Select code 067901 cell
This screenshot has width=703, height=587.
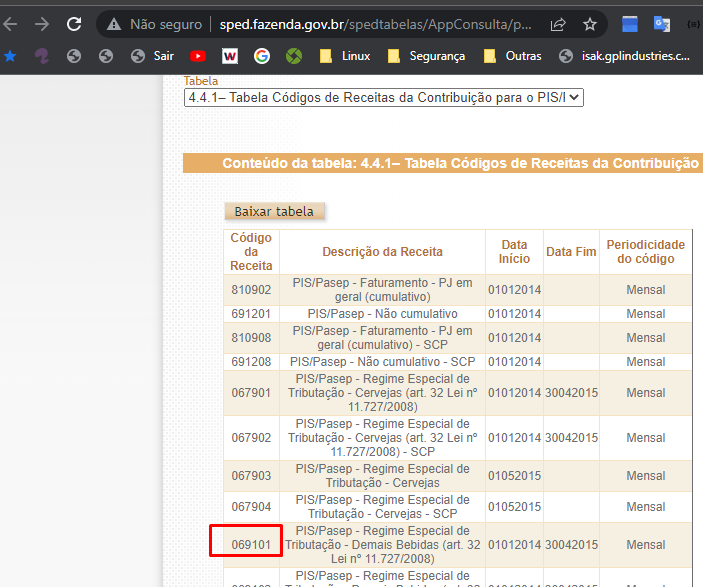[x=251, y=393]
